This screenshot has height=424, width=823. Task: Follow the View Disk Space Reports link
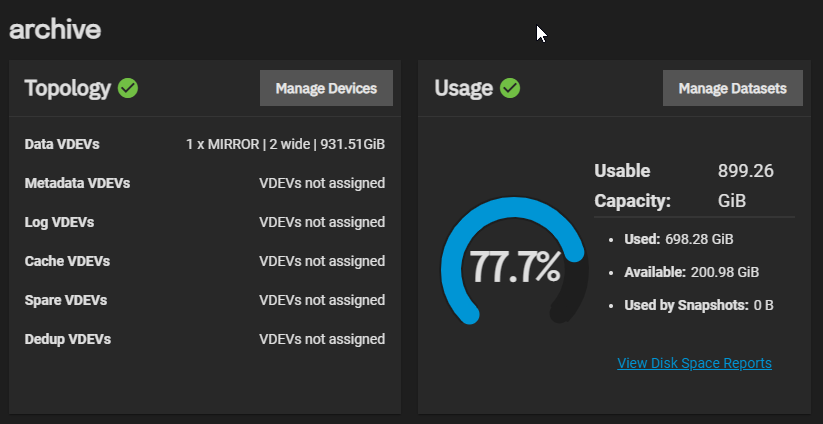pyautogui.click(x=694, y=363)
